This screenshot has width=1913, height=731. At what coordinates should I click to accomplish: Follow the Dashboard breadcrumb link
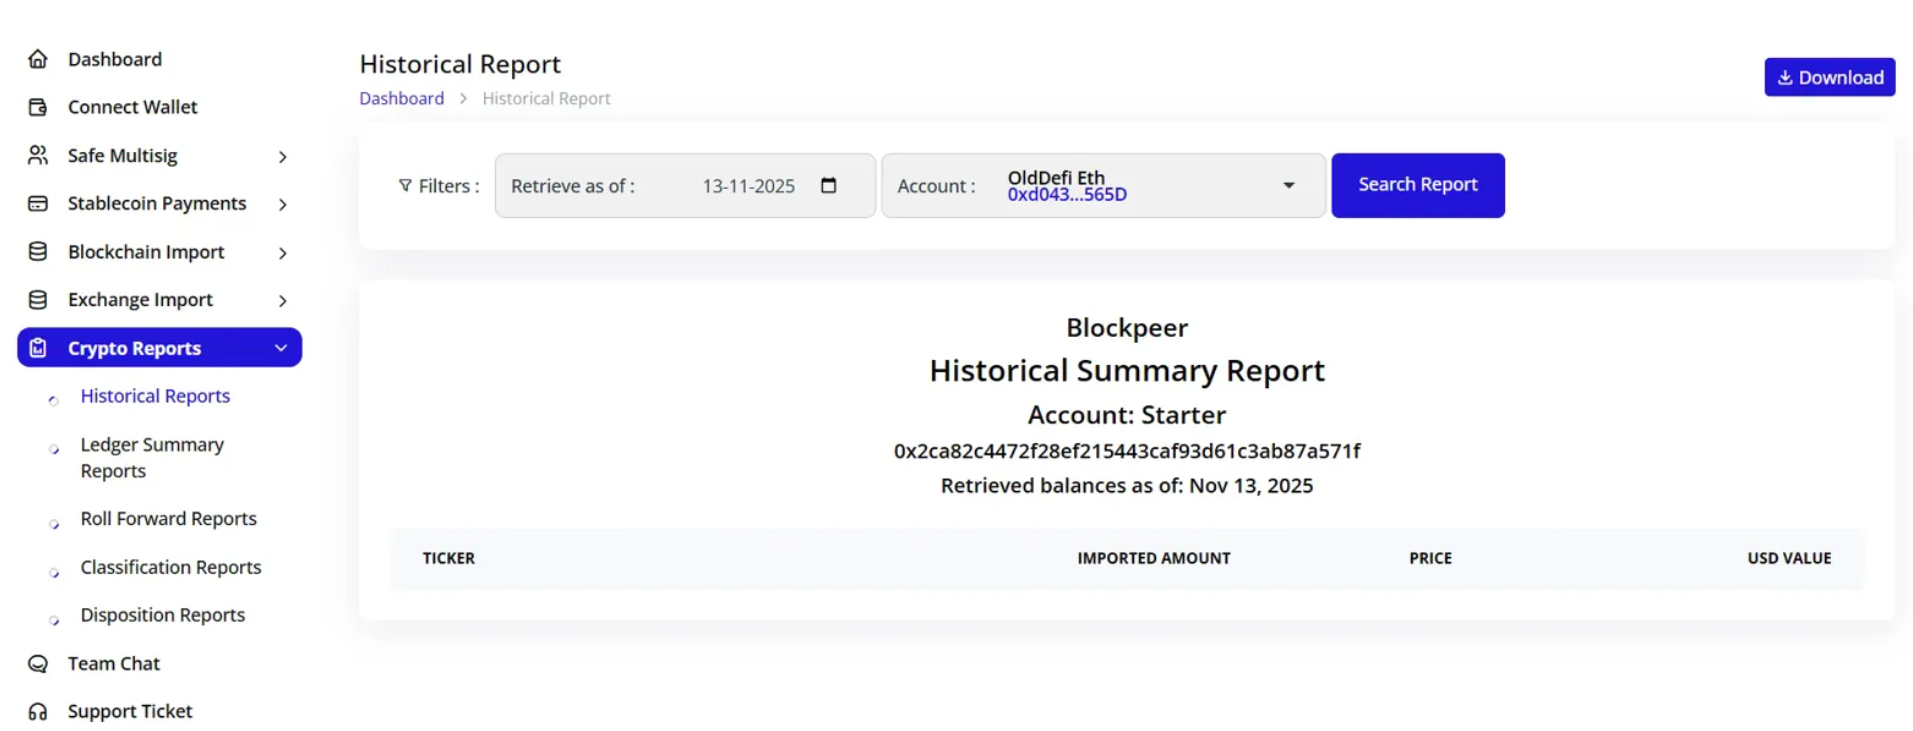[x=401, y=98]
